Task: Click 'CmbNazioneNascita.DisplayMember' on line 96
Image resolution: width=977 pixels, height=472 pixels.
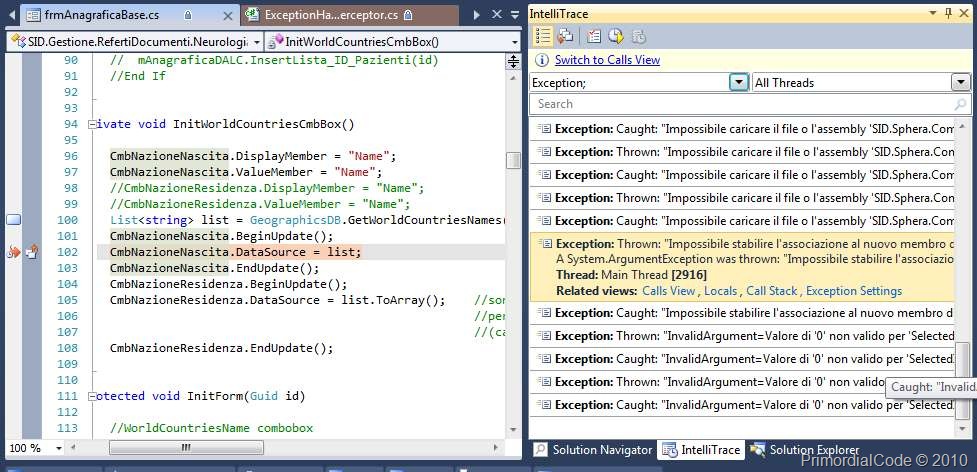Action: (x=218, y=156)
